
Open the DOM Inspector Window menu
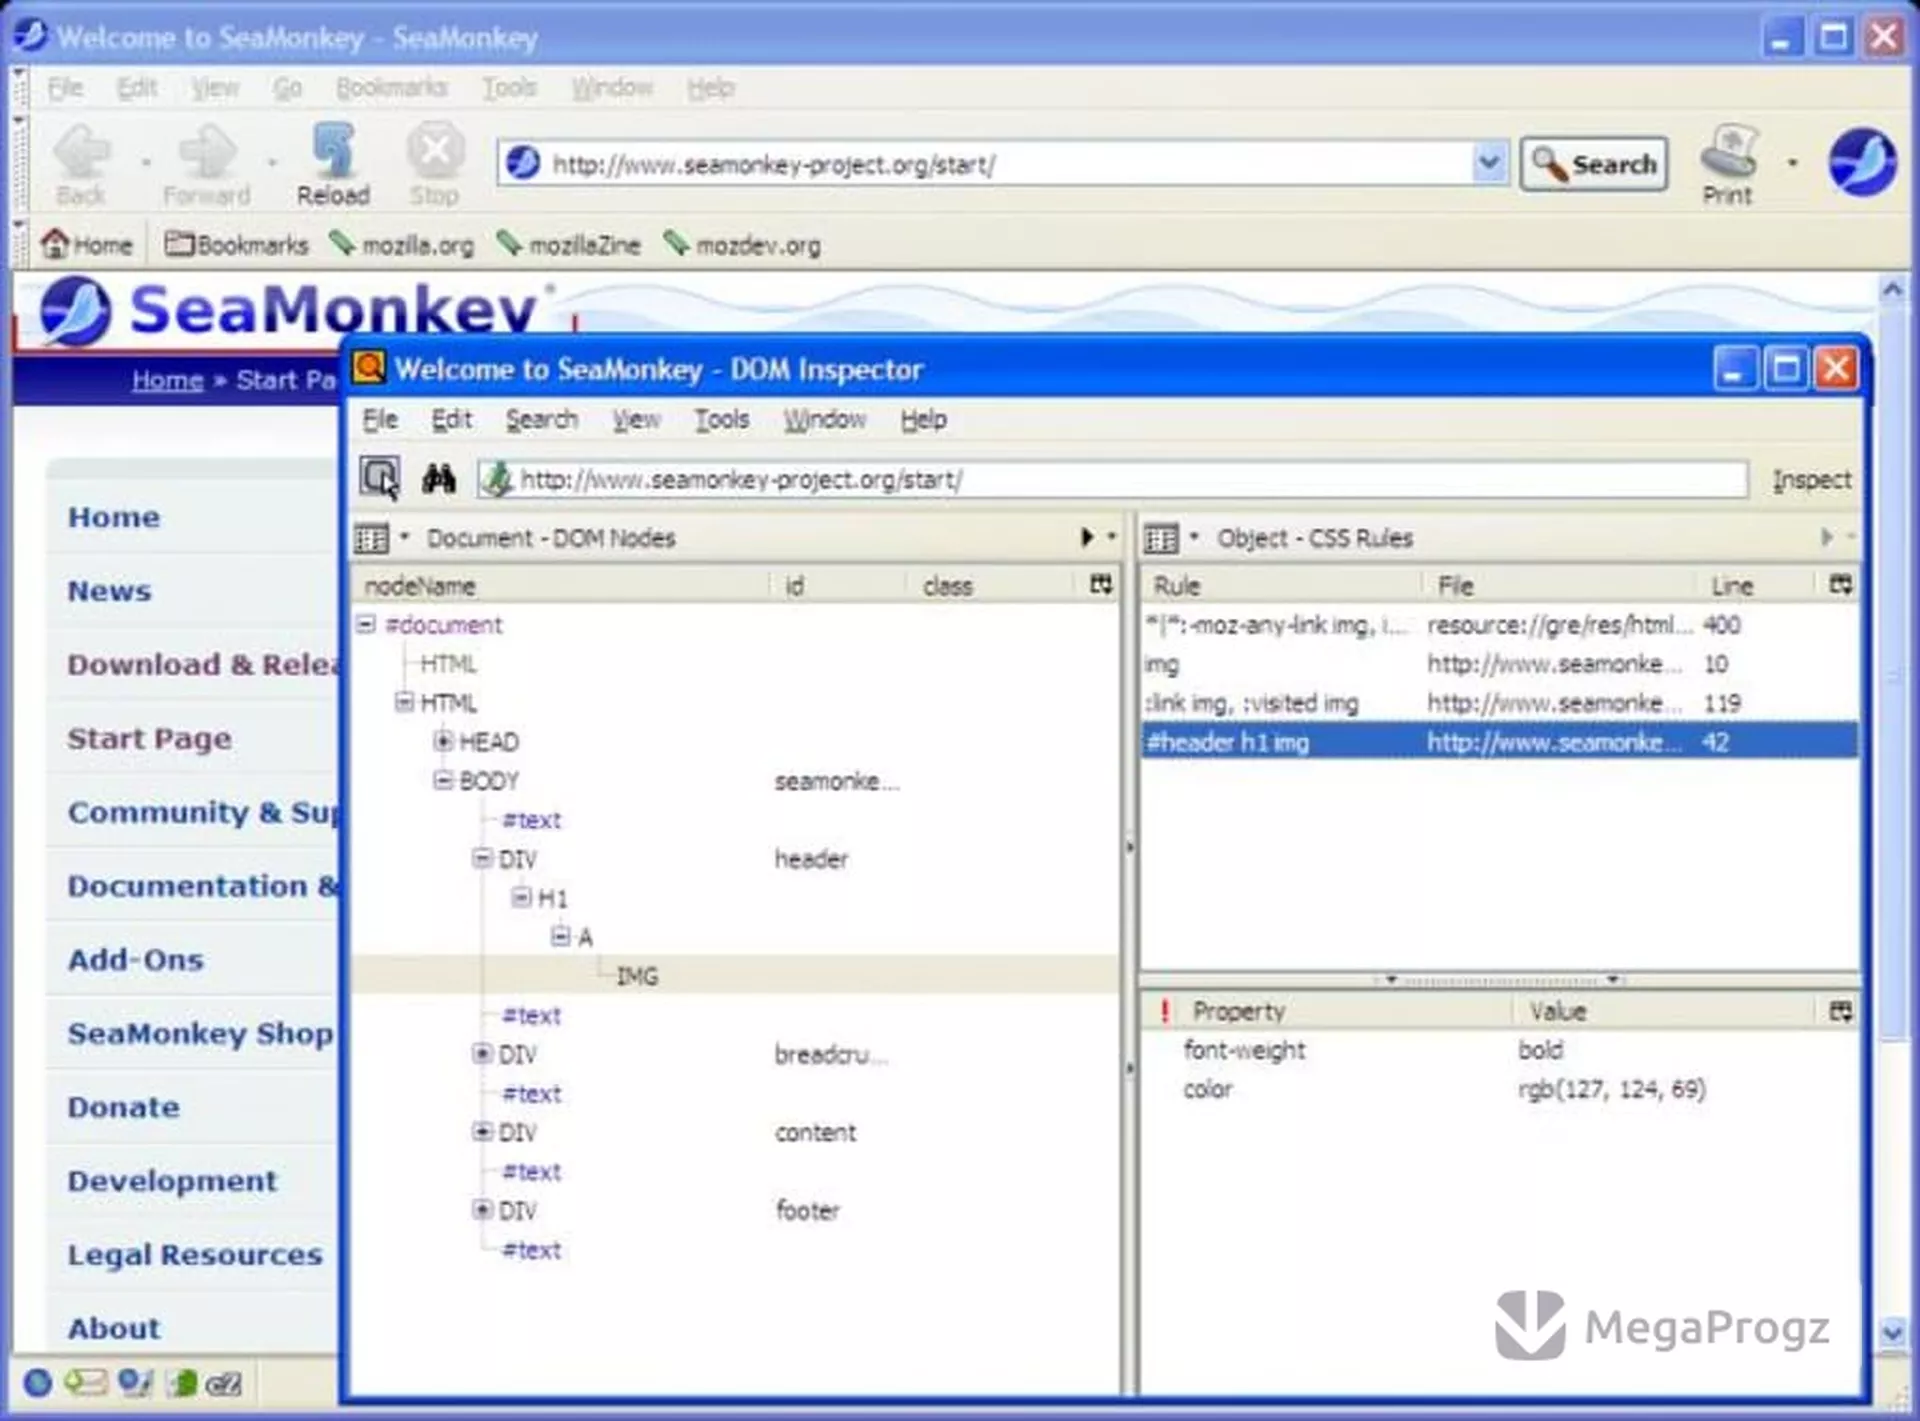(x=824, y=419)
